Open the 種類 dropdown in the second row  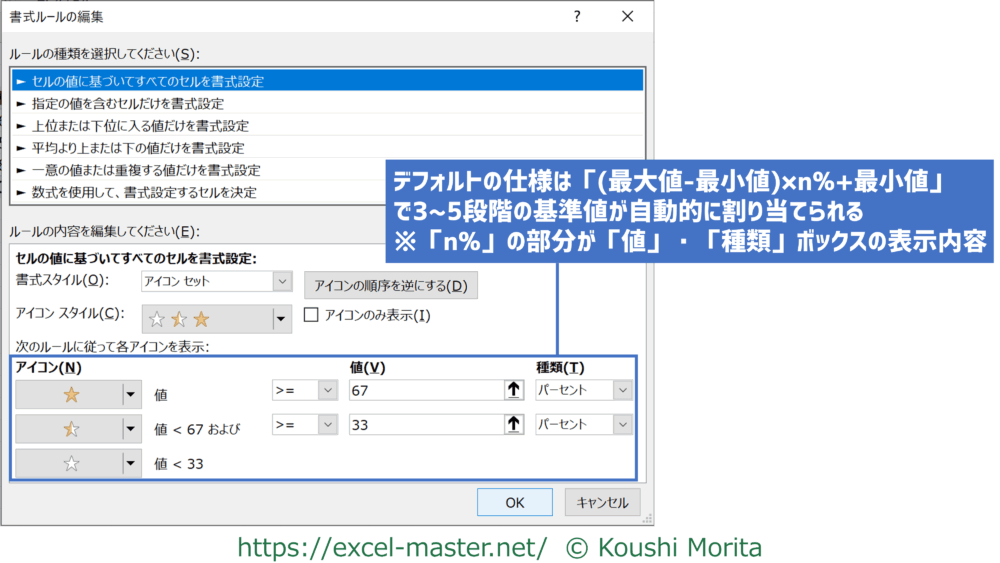[x=622, y=425]
